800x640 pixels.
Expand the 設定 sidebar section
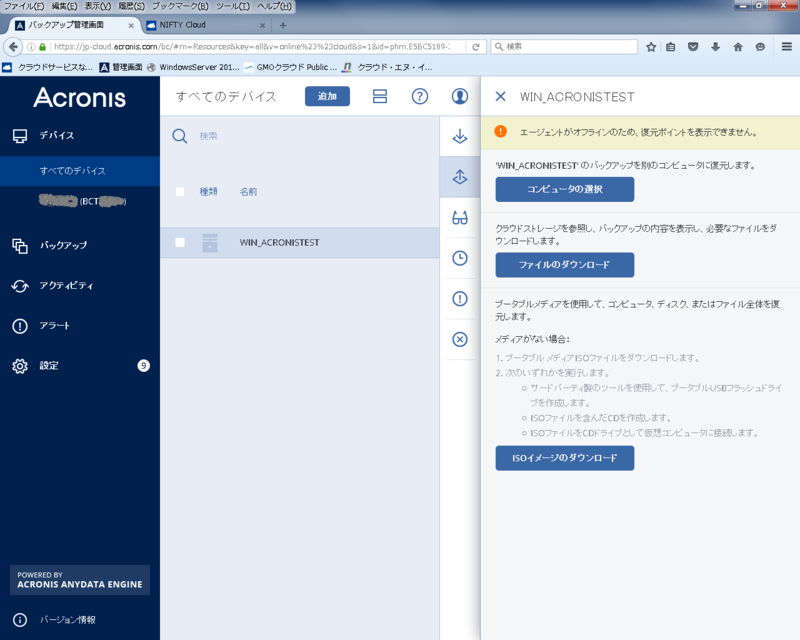[49, 366]
